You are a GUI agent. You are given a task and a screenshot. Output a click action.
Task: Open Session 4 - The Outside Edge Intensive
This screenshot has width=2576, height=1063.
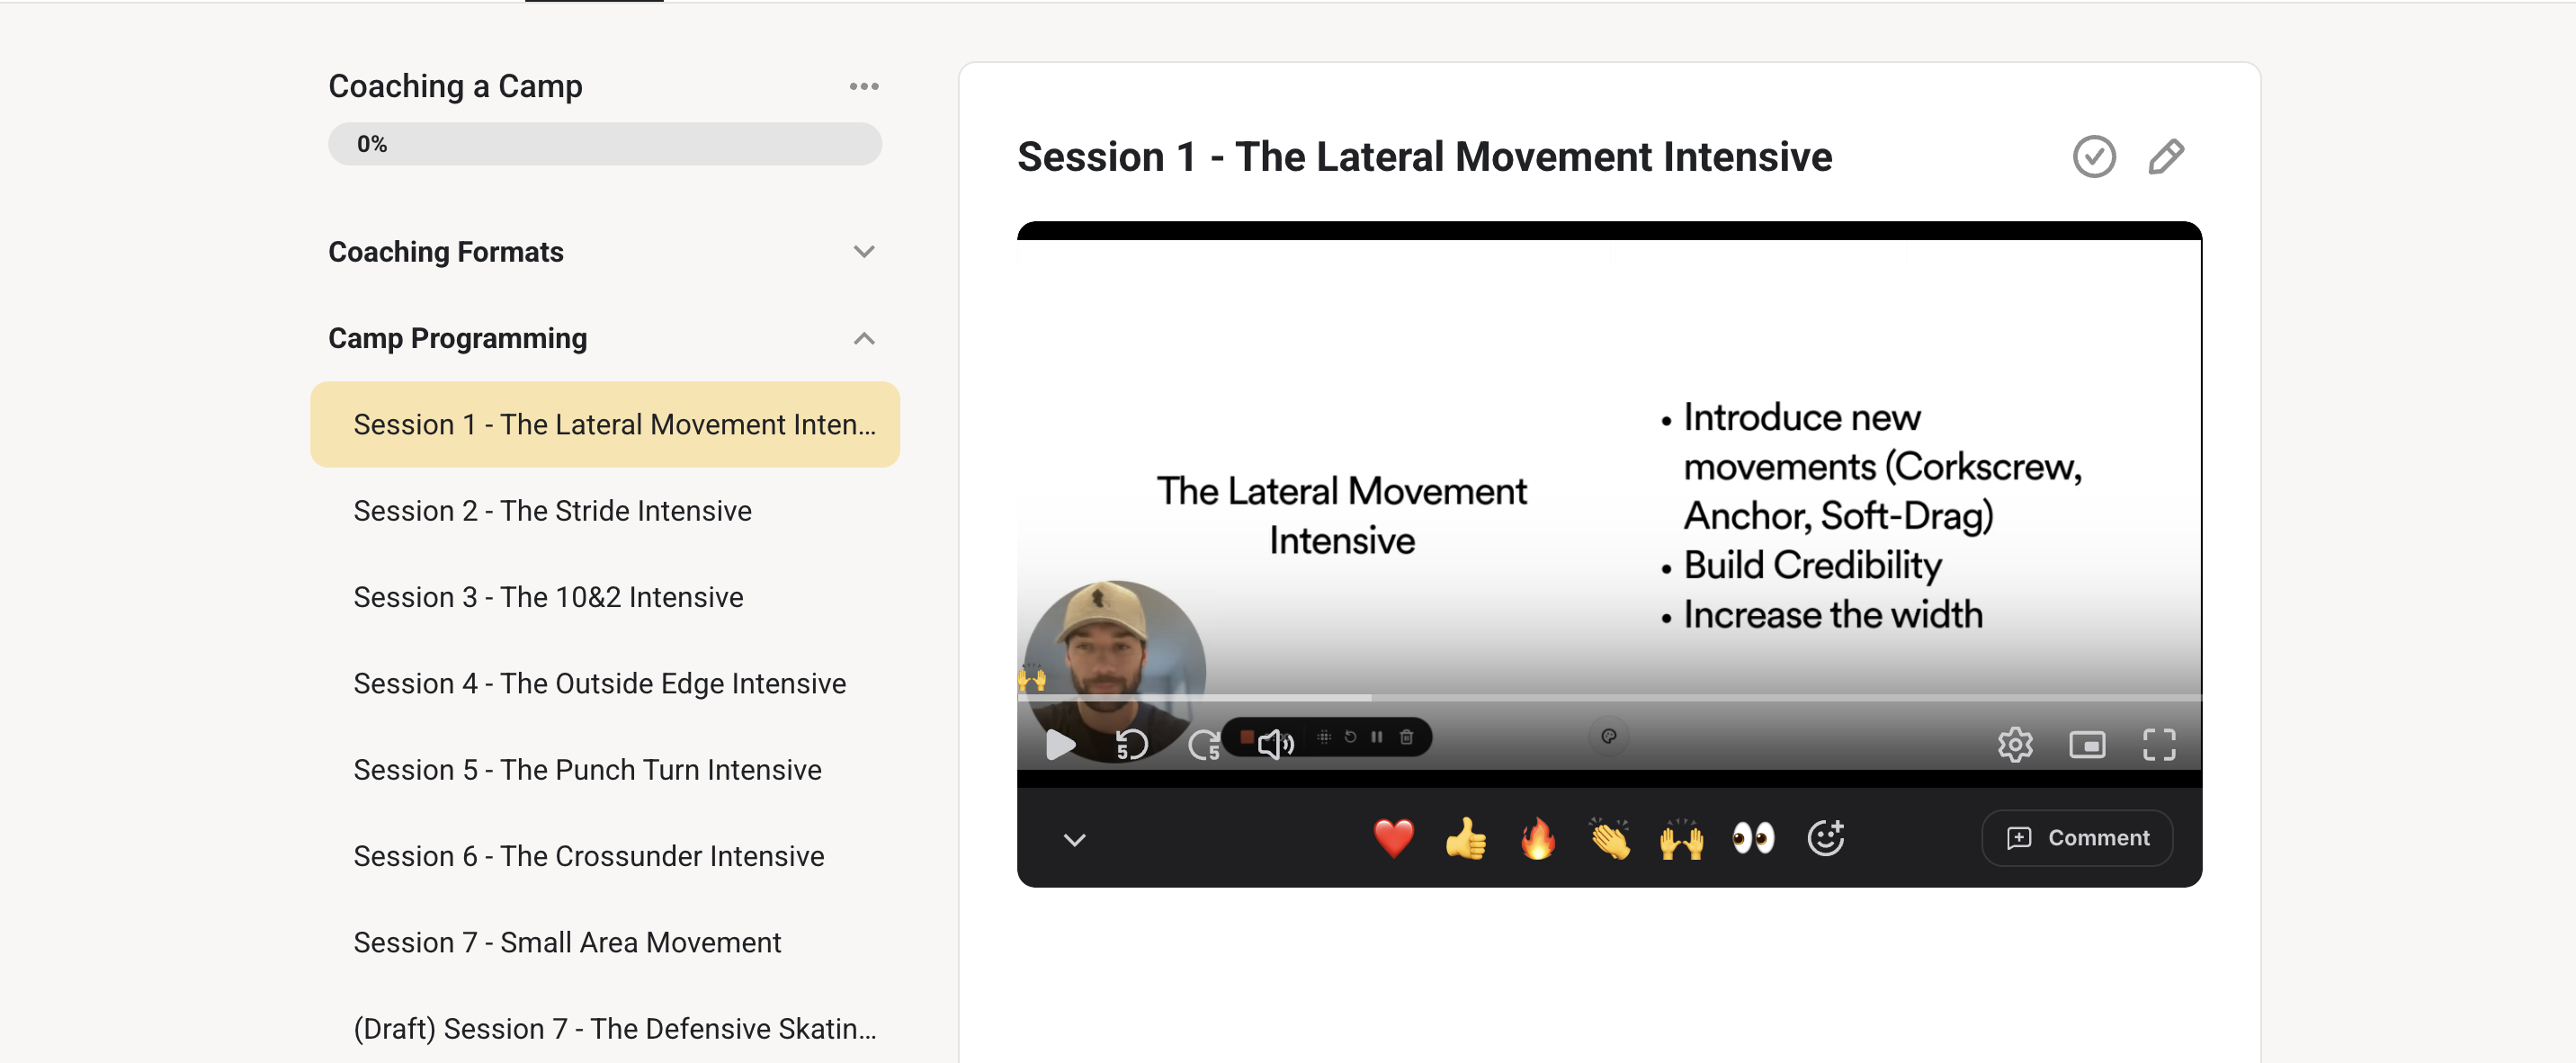(605, 684)
